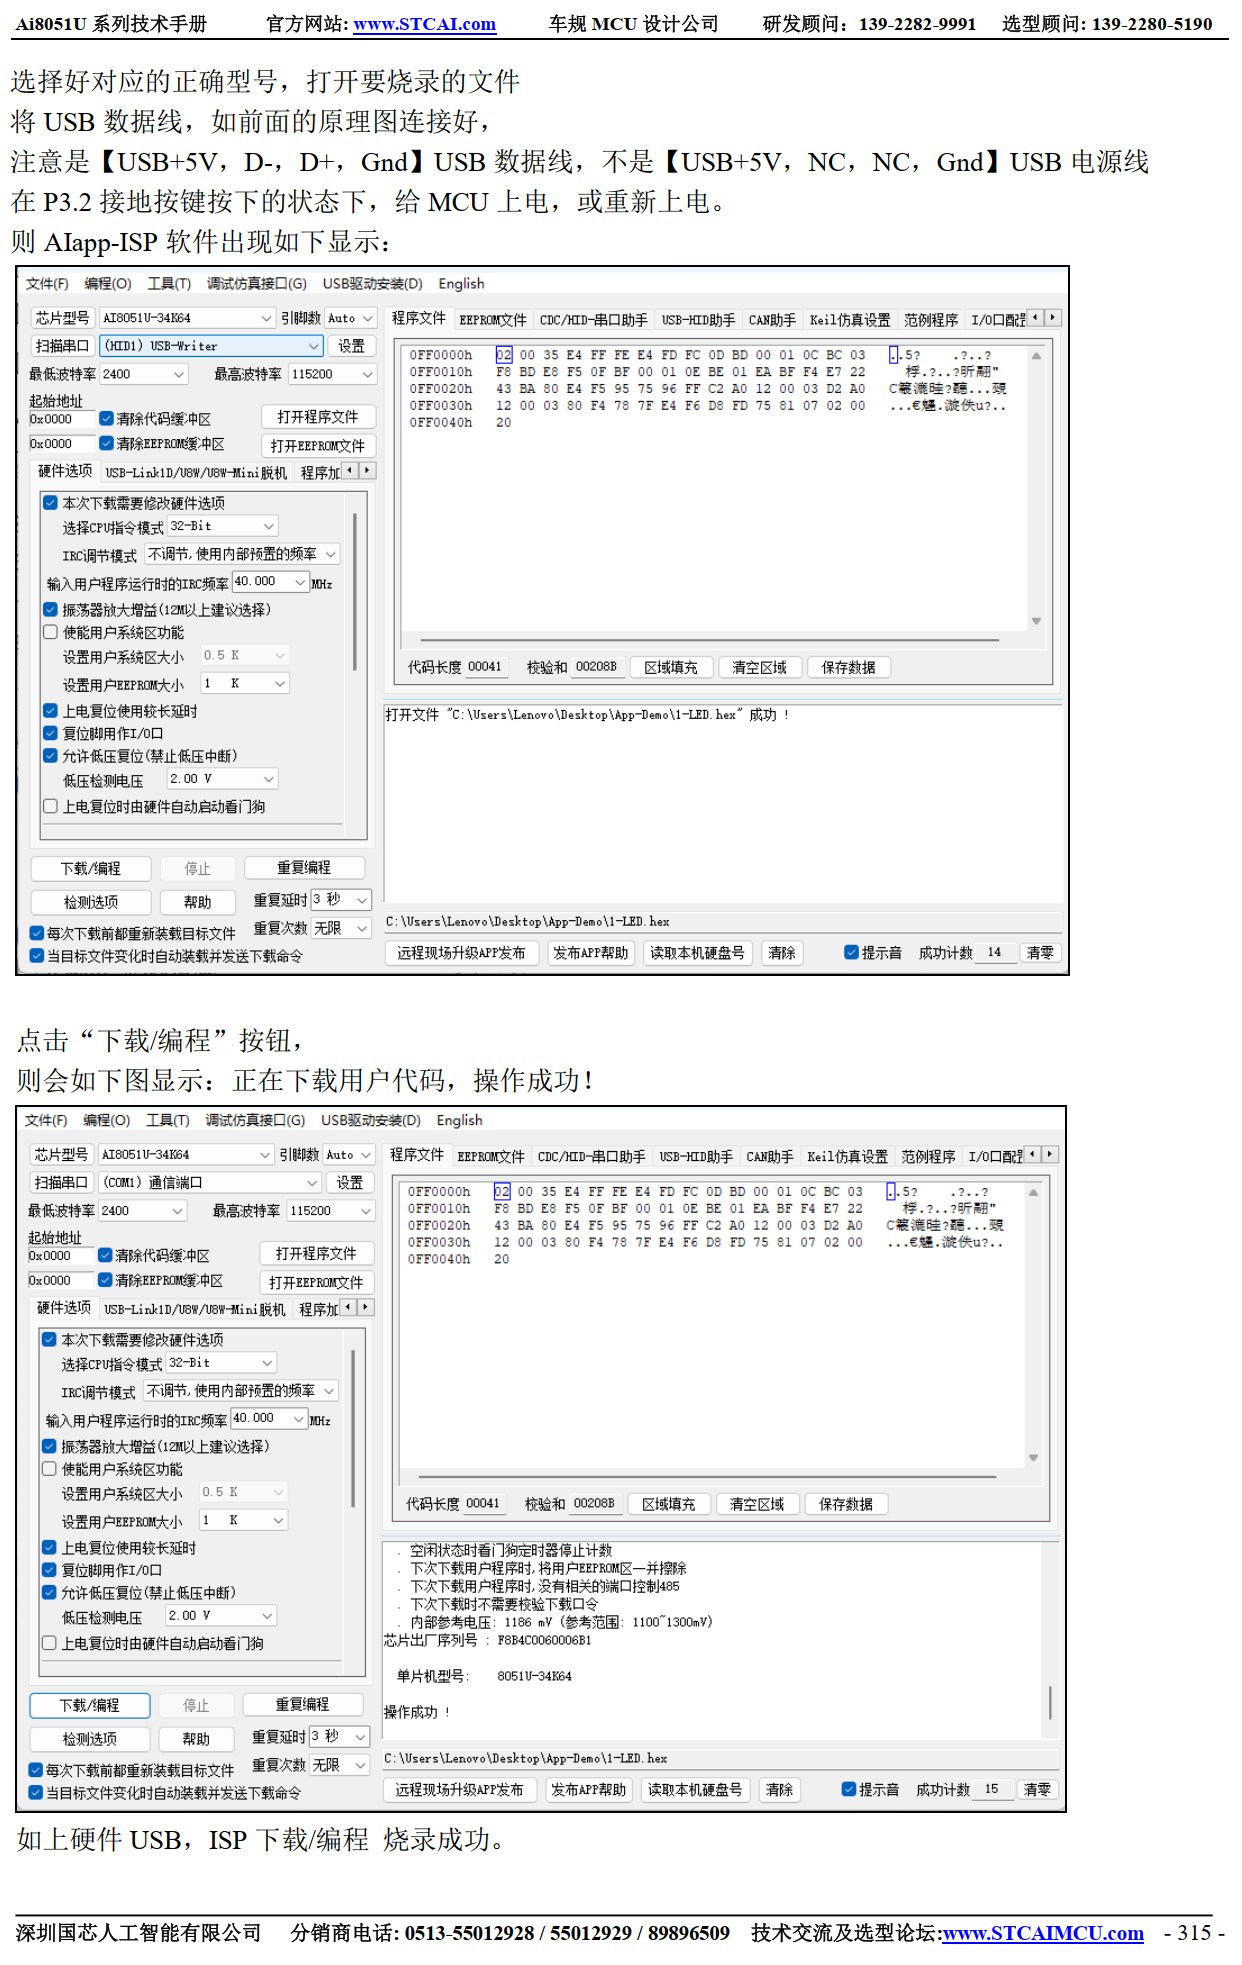Click right tab-scroll arrow beside I/O口配, first screenshot

[1052, 318]
